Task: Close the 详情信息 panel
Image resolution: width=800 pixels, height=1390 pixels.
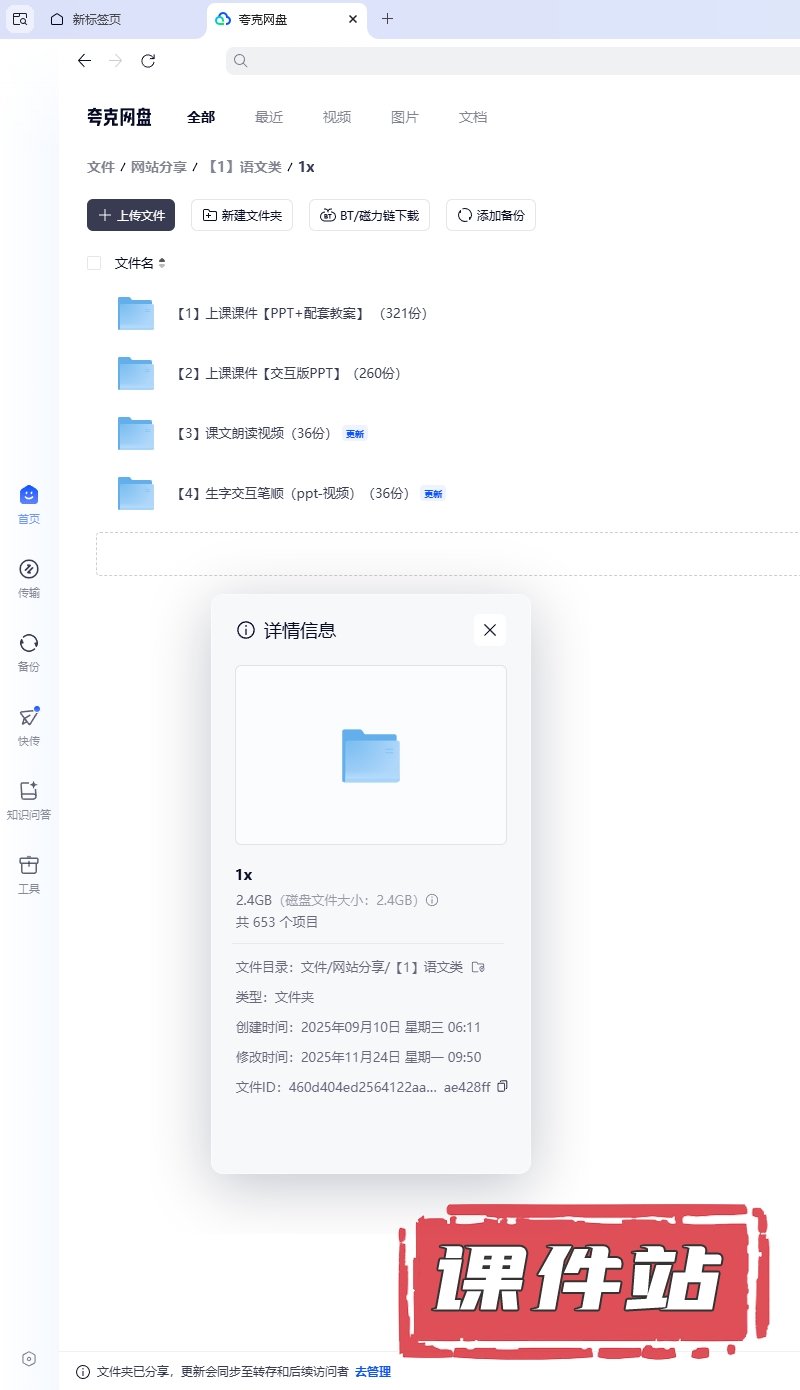Action: pos(489,630)
